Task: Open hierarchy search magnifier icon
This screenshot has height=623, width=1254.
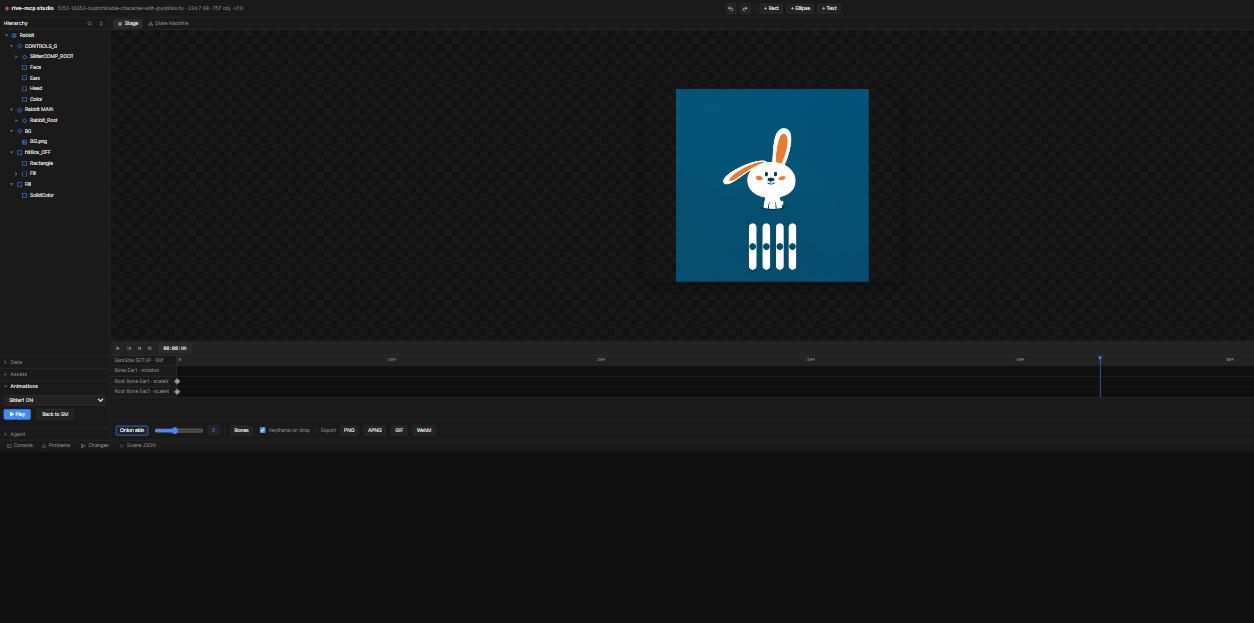Action: pos(89,23)
